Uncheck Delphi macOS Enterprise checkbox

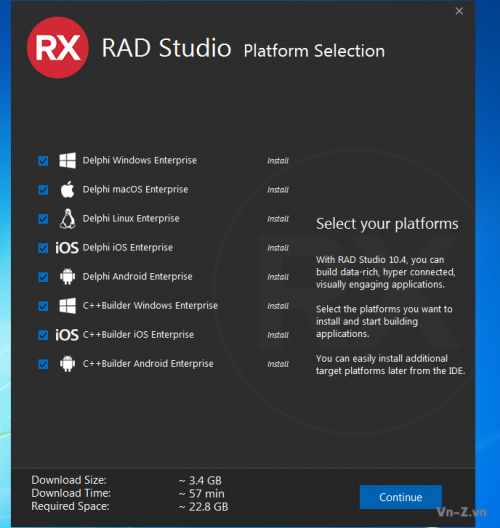coord(43,190)
